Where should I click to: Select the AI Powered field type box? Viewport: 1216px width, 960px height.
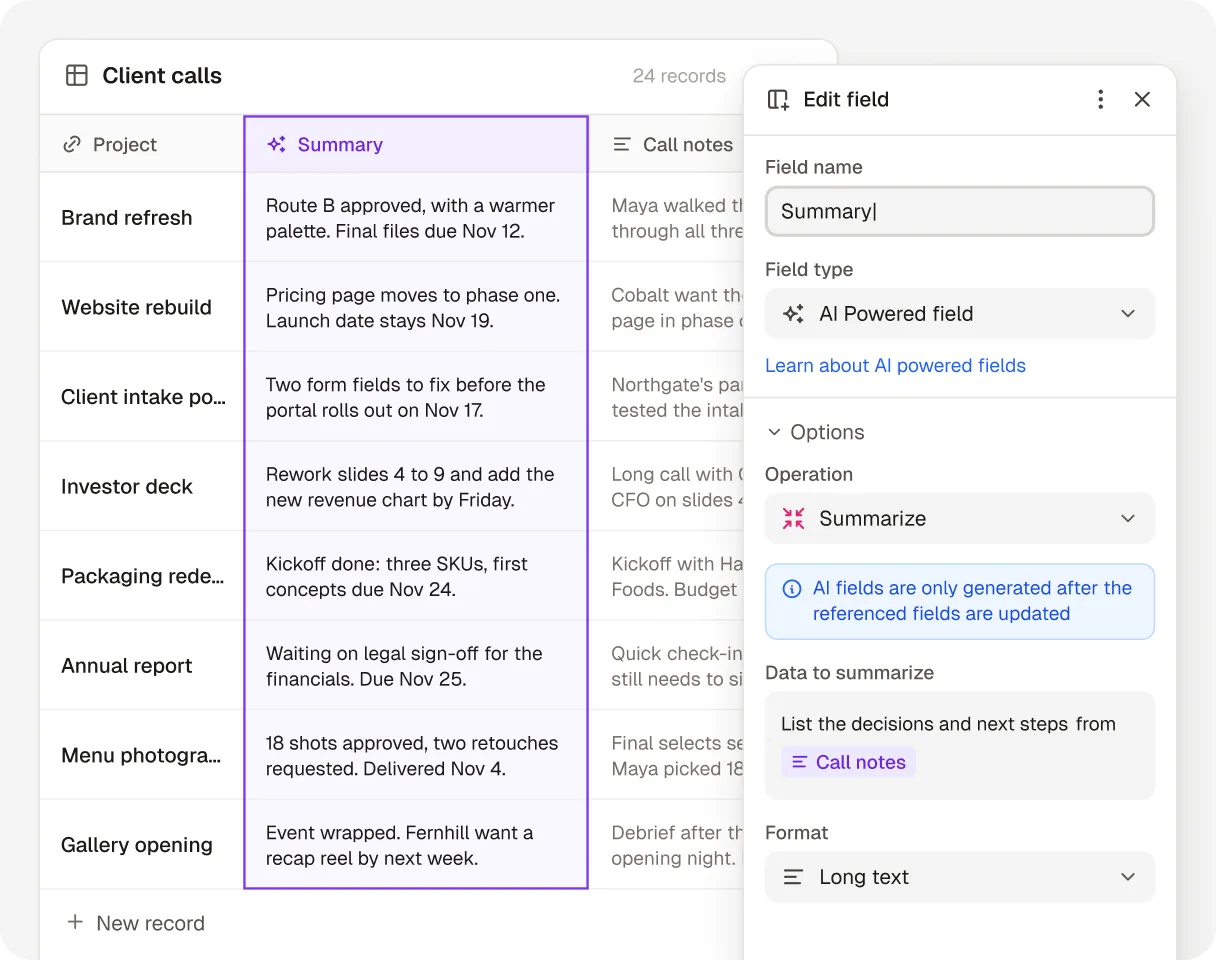click(960, 314)
